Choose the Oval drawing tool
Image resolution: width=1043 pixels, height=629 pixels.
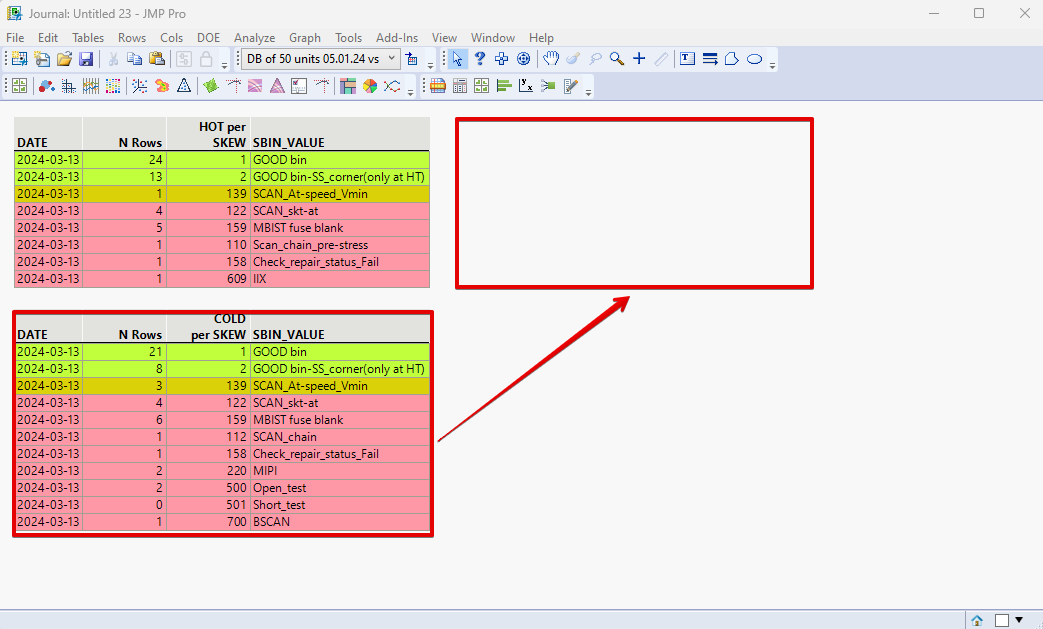pyautogui.click(x=755, y=58)
